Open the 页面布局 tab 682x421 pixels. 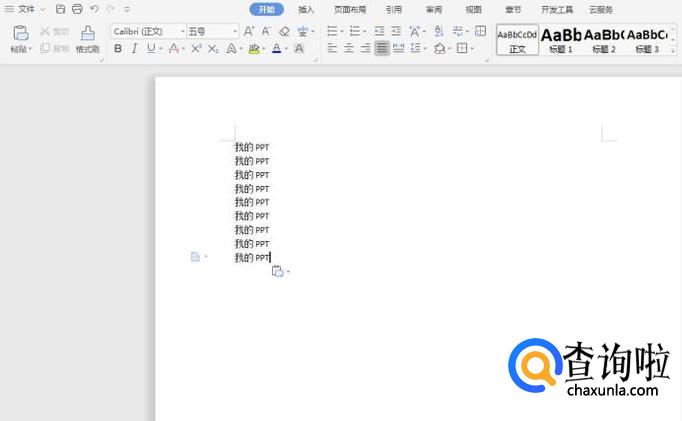pyautogui.click(x=349, y=9)
